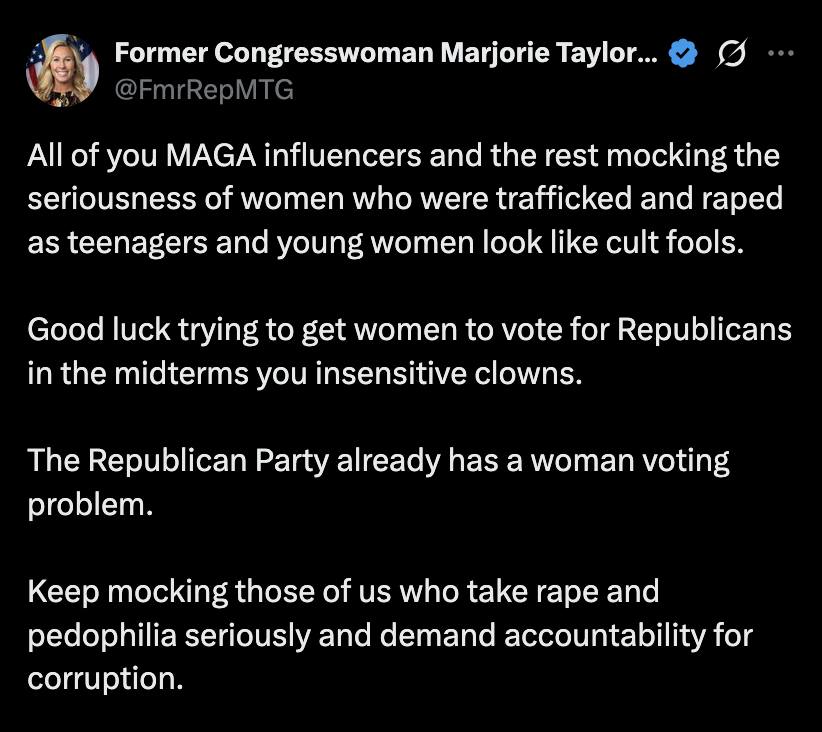Image resolution: width=822 pixels, height=732 pixels.
Task: Click the Grok slashed-circle icon
Action: tap(729, 56)
